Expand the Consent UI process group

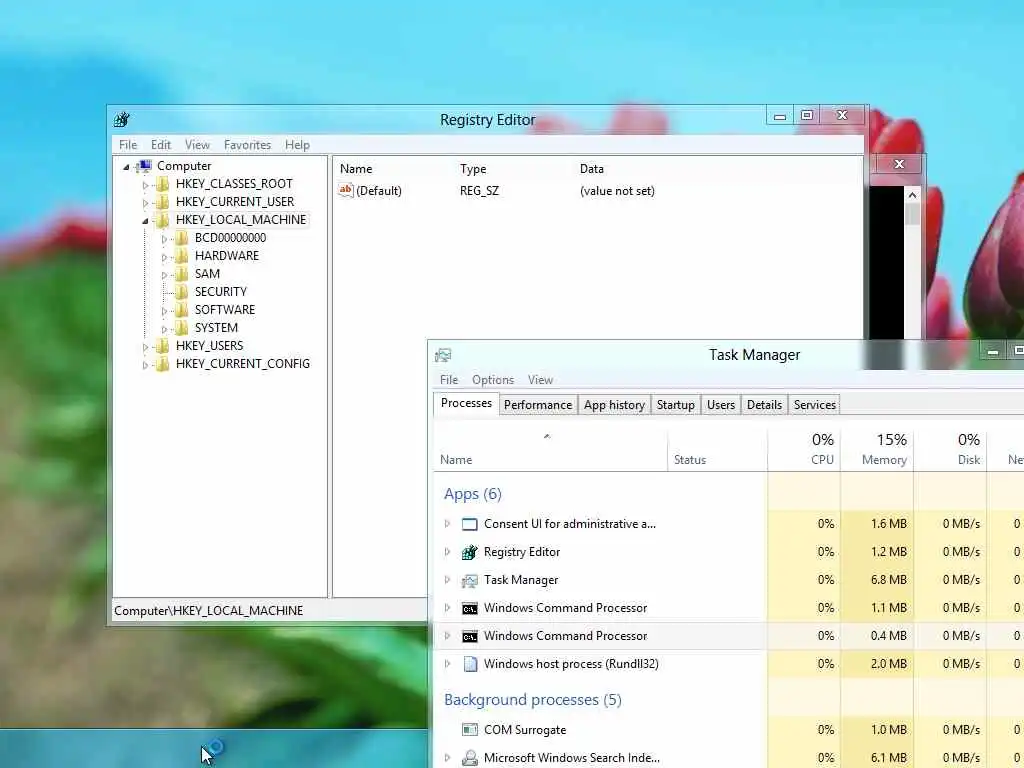(447, 524)
